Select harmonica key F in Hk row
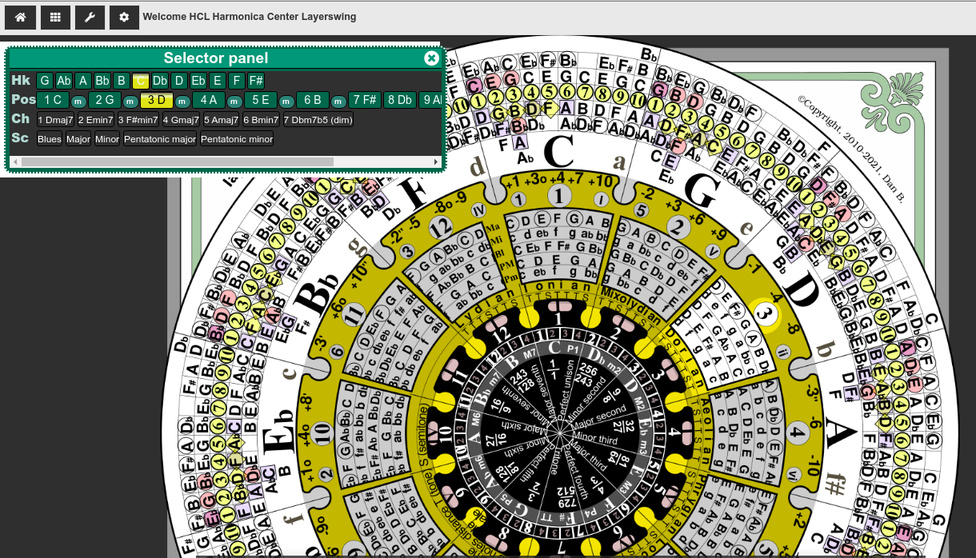976x558 pixels. 236,81
